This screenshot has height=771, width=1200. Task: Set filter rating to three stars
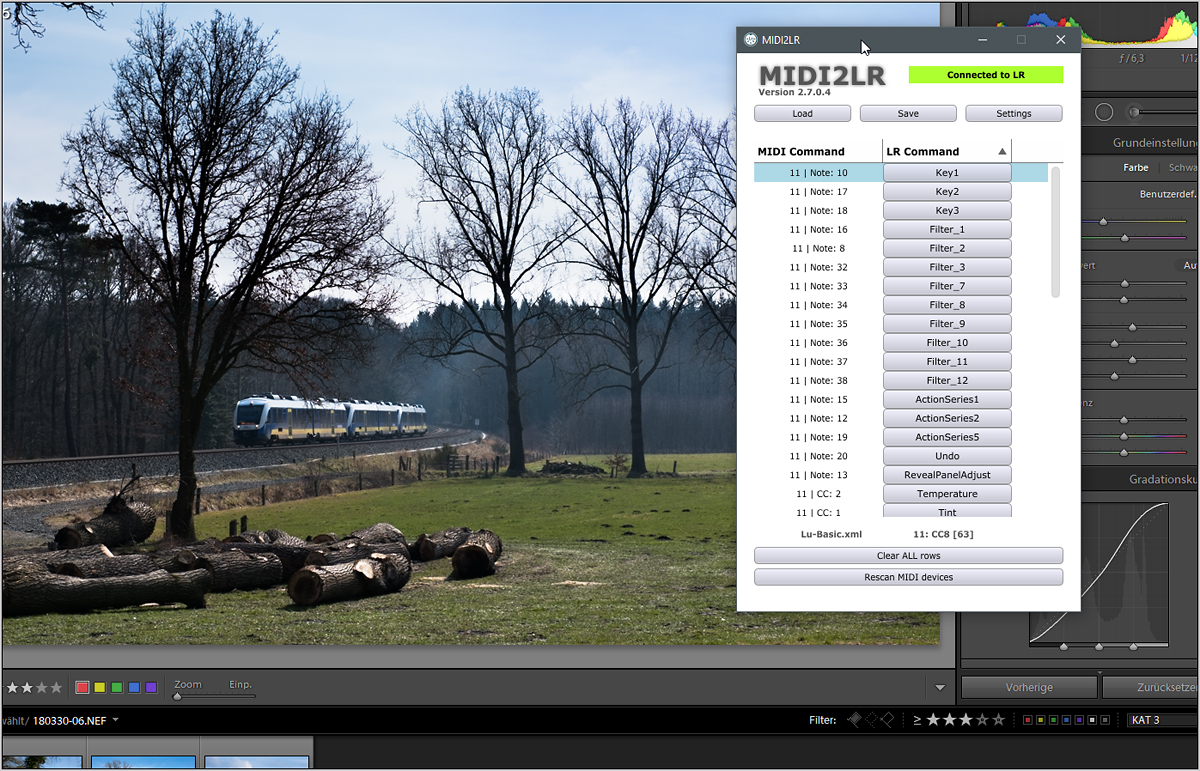point(964,720)
